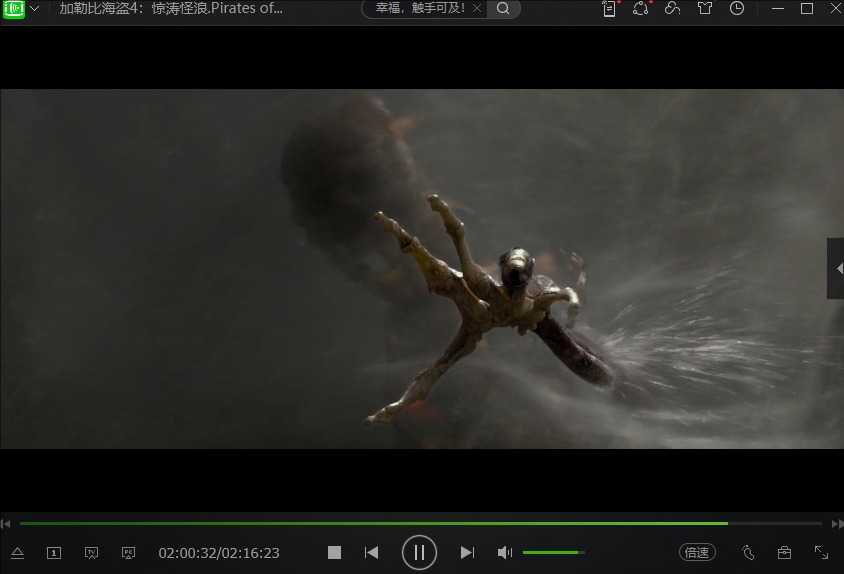This screenshot has height=574, width=844.
Task: Click the search magnifier icon
Action: 504,9
